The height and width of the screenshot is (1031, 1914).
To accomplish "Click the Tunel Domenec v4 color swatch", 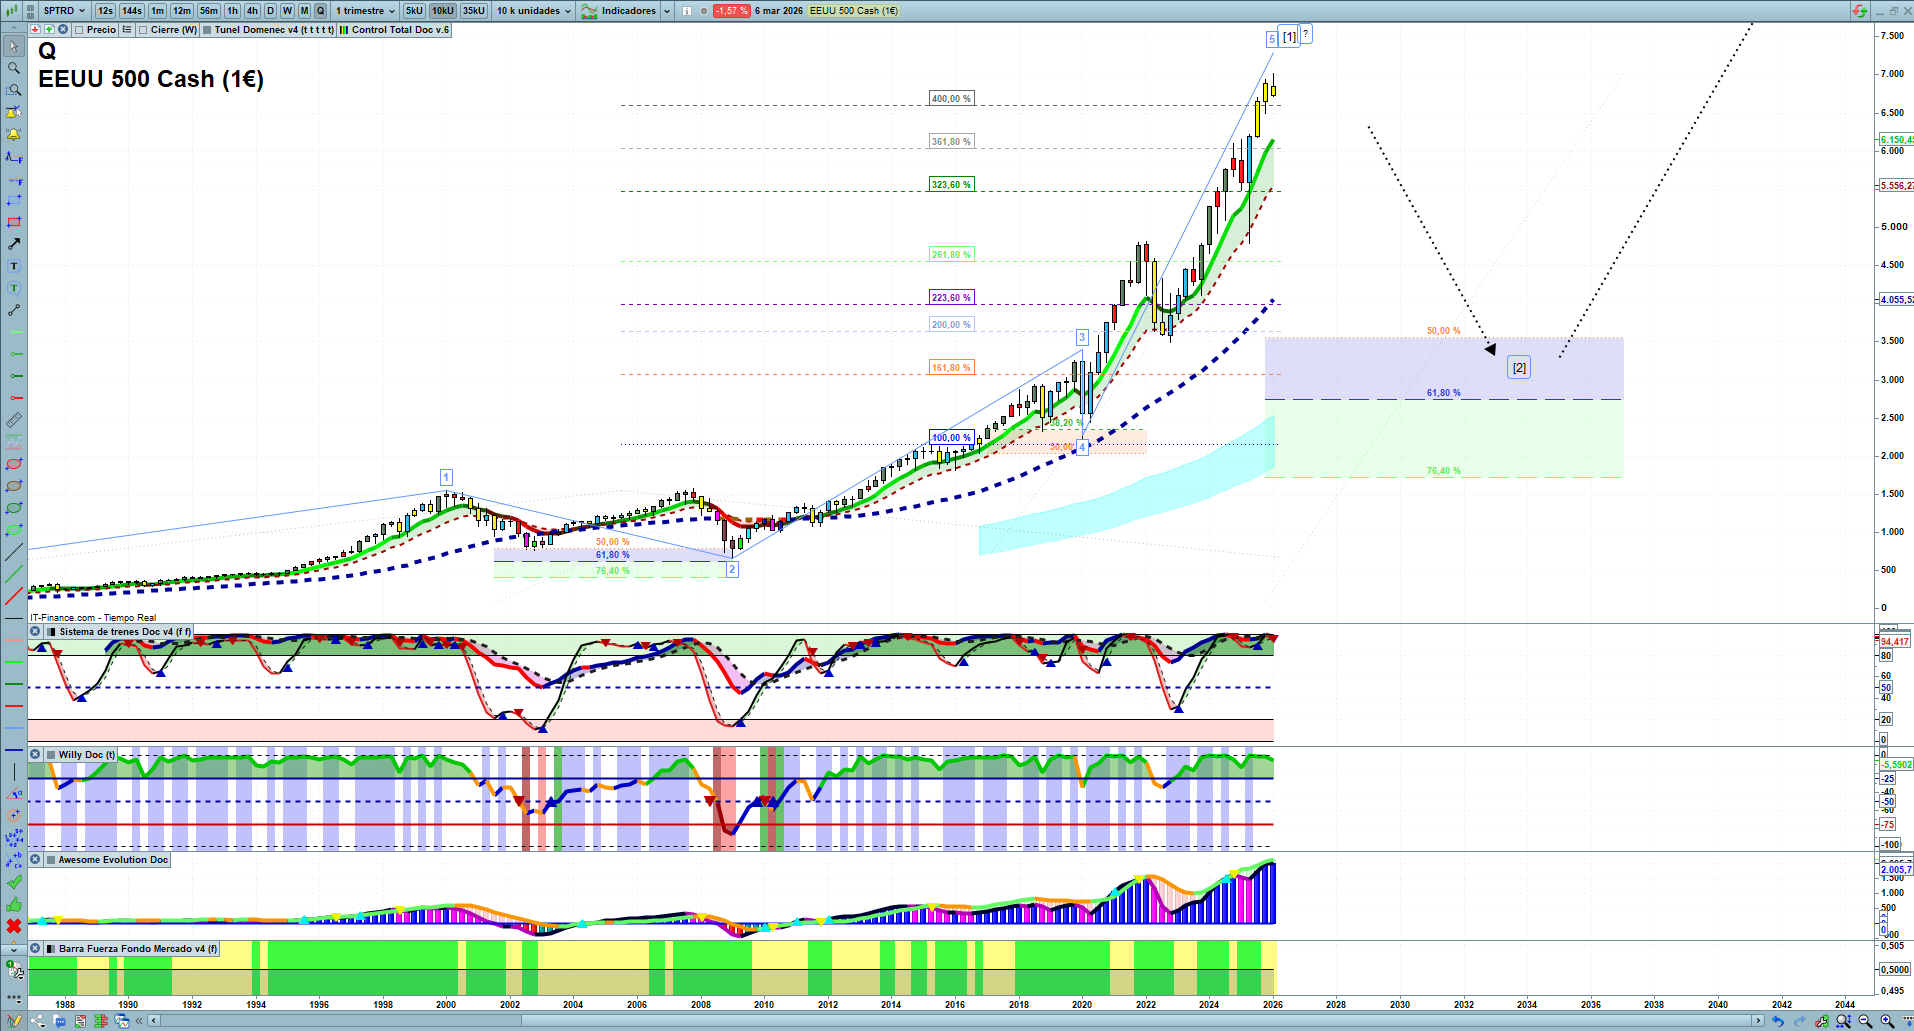I will point(207,30).
